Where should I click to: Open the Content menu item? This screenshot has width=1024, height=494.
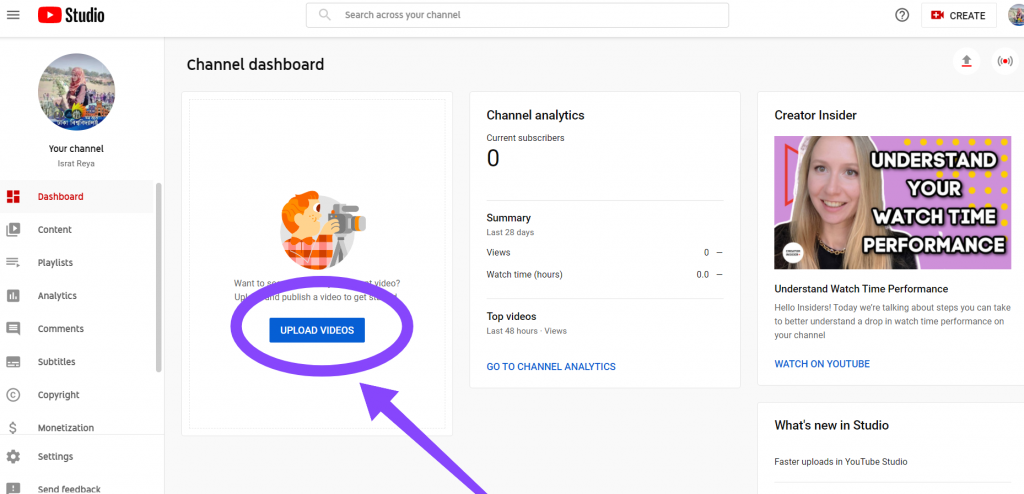tap(55, 230)
